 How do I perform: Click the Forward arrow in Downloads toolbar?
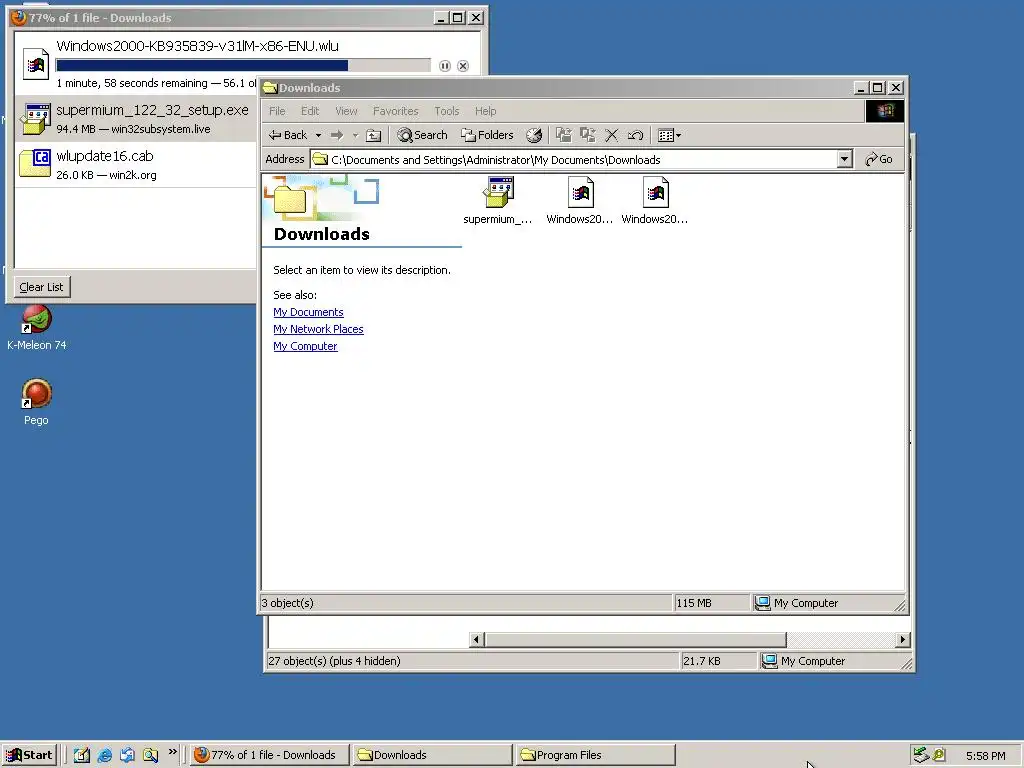[337, 135]
